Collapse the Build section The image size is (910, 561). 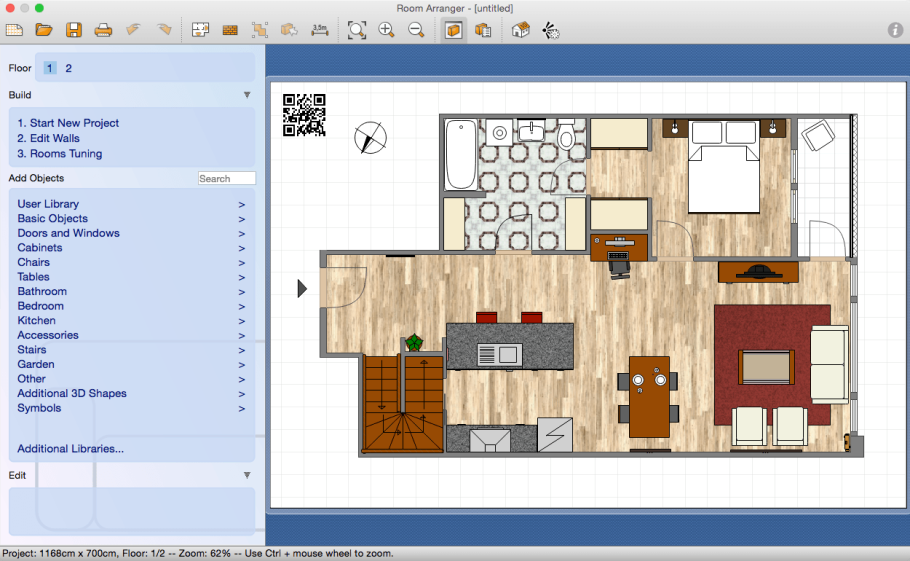[247, 95]
